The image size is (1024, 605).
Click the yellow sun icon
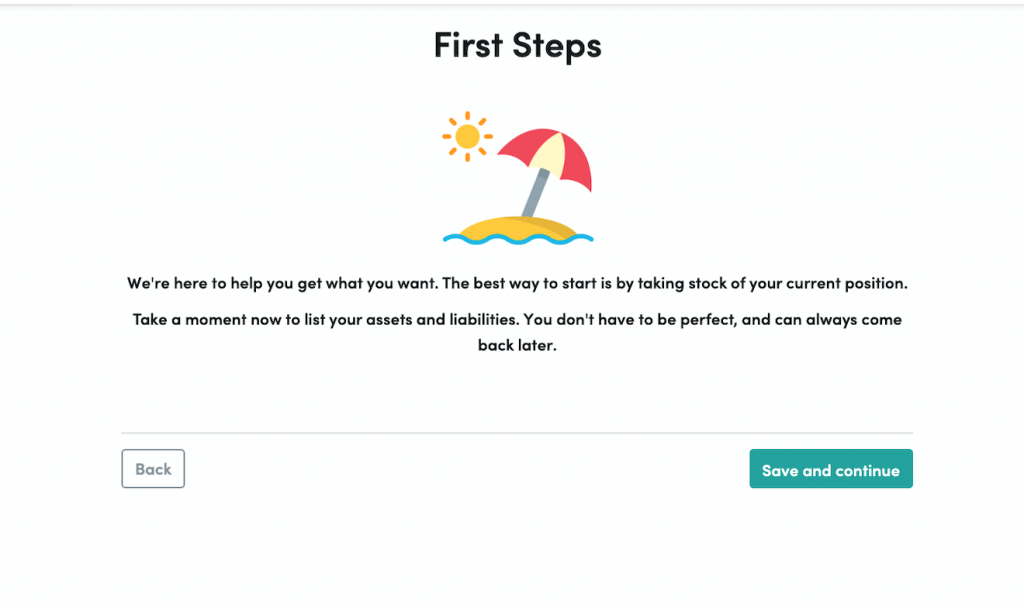(x=466, y=136)
